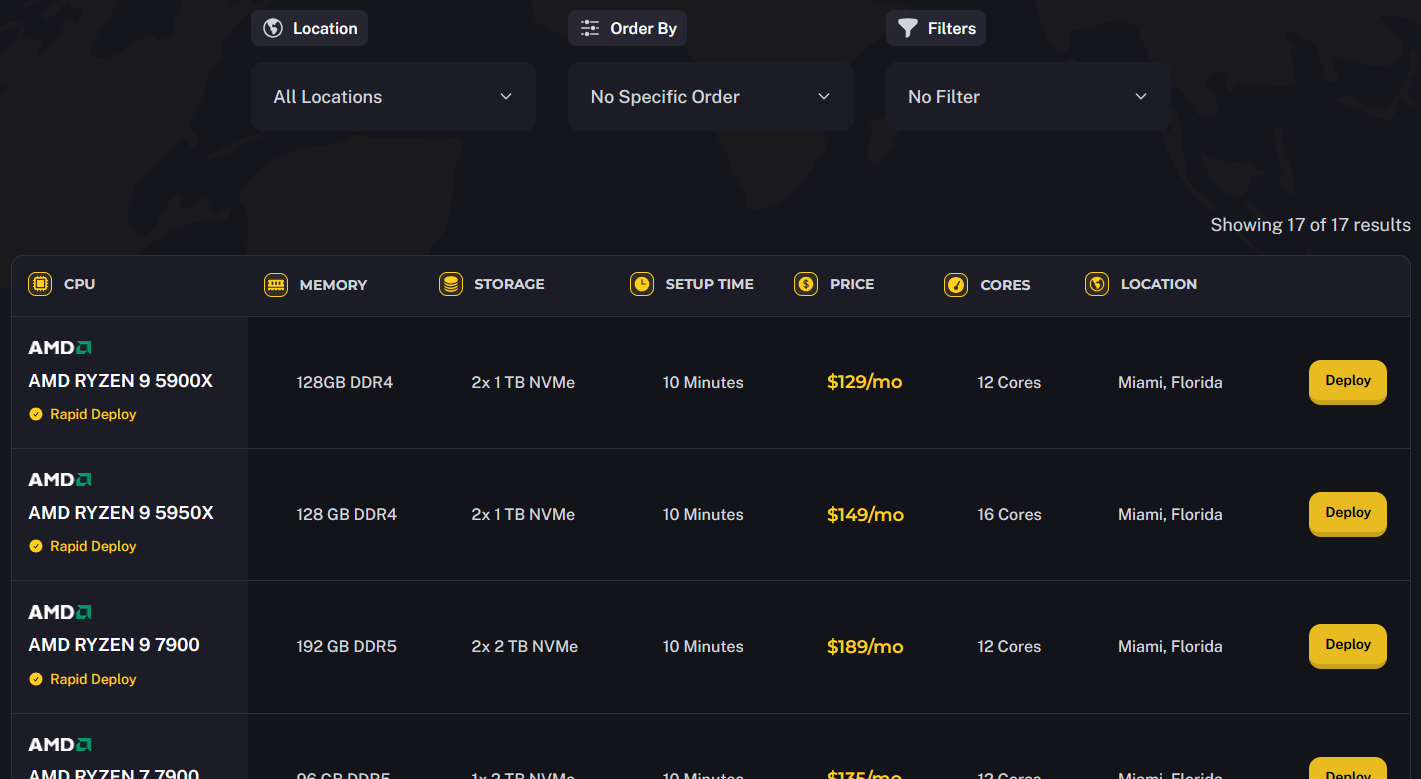Open the No Filter dropdown

tap(1028, 97)
